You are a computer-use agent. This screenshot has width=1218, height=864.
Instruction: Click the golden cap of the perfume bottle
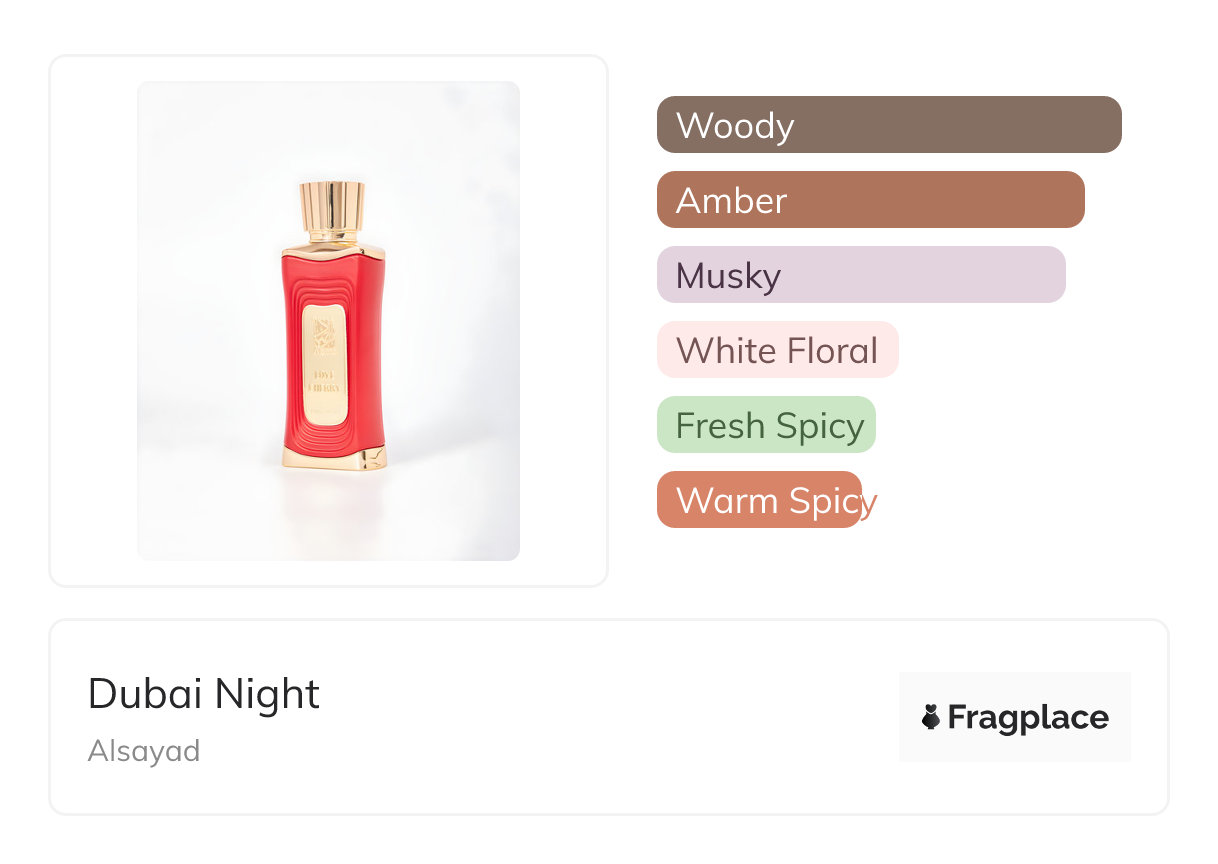pyautogui.click(x=331, y=206)
